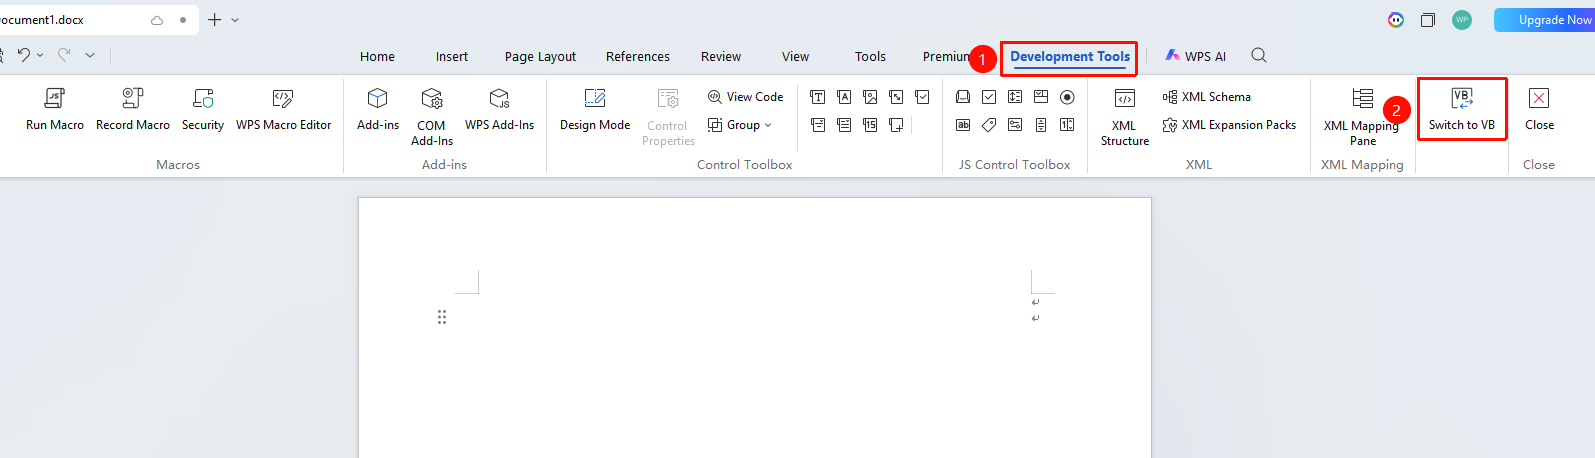Screen dimensions: 1595x458
Task: Expand the Group dropdown
Action: pos(740,125)
